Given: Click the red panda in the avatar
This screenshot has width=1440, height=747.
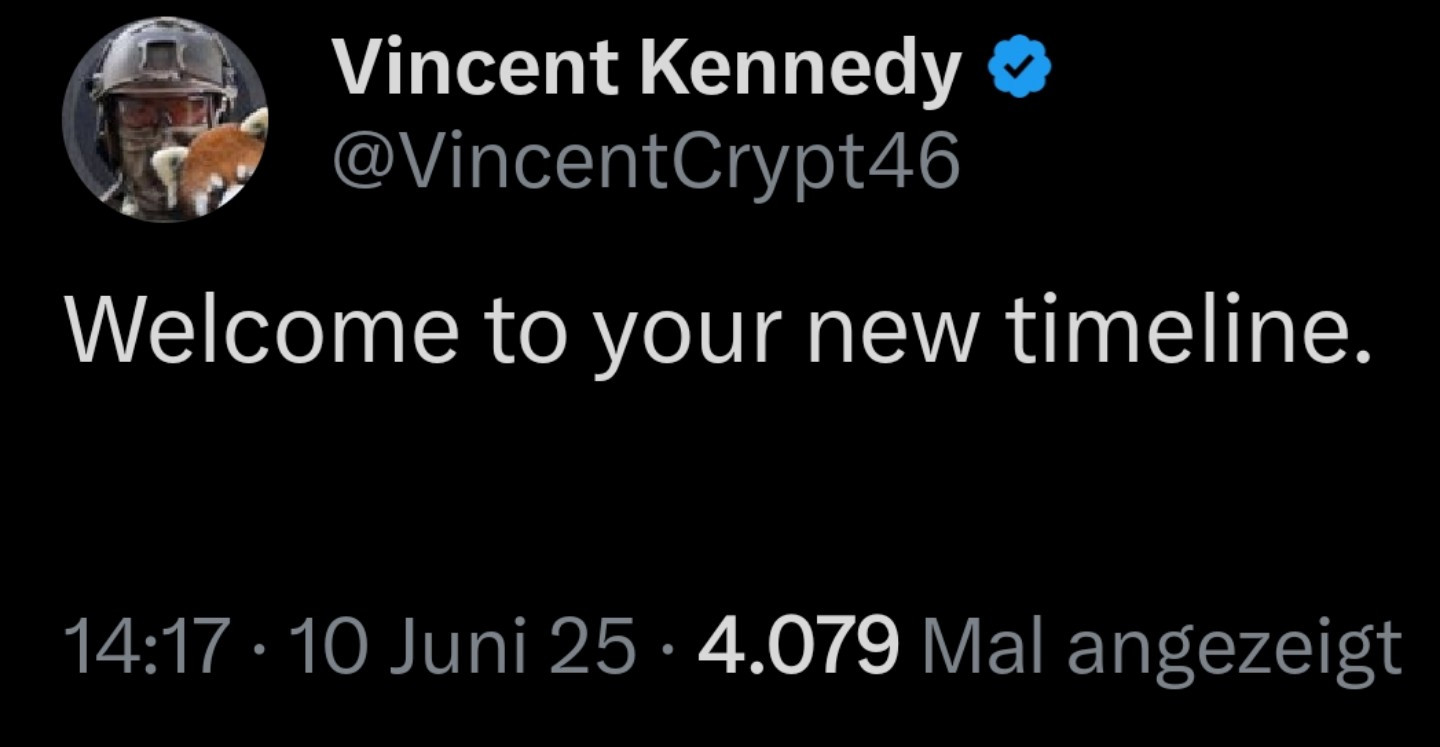Looking at the screenshot, I should (x=218, y=158).
